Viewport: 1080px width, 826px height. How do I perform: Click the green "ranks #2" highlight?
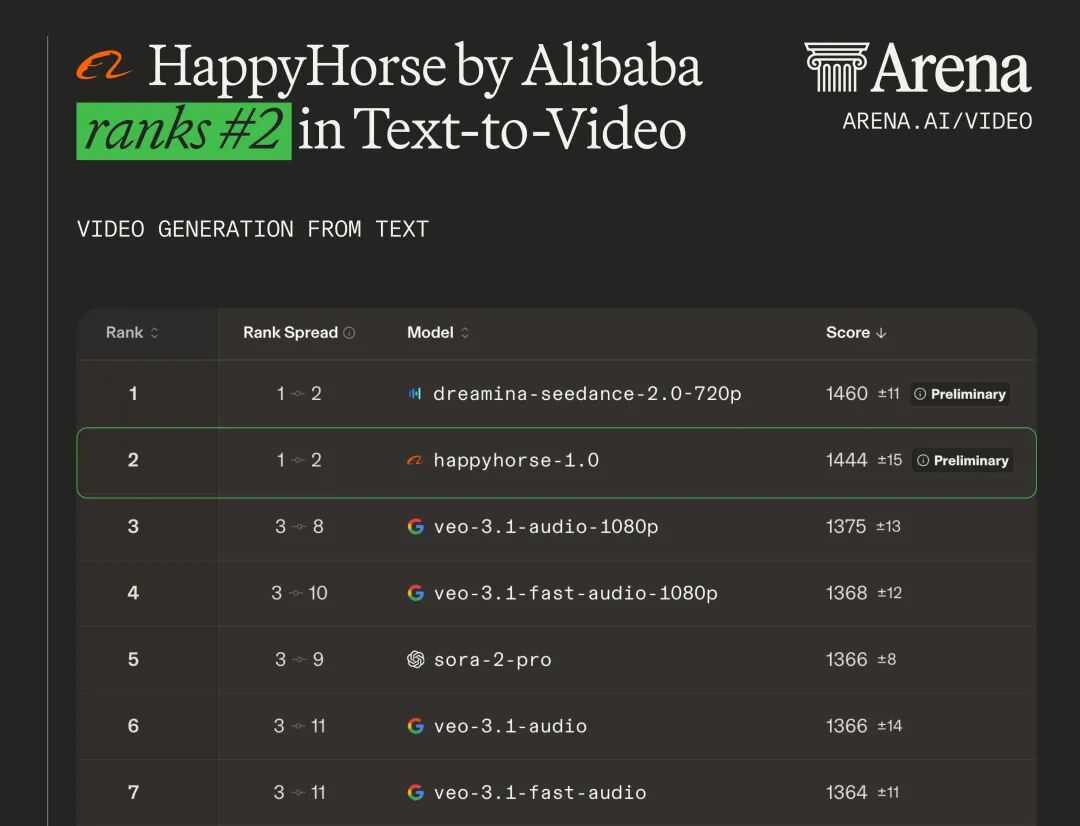[184, 131]
